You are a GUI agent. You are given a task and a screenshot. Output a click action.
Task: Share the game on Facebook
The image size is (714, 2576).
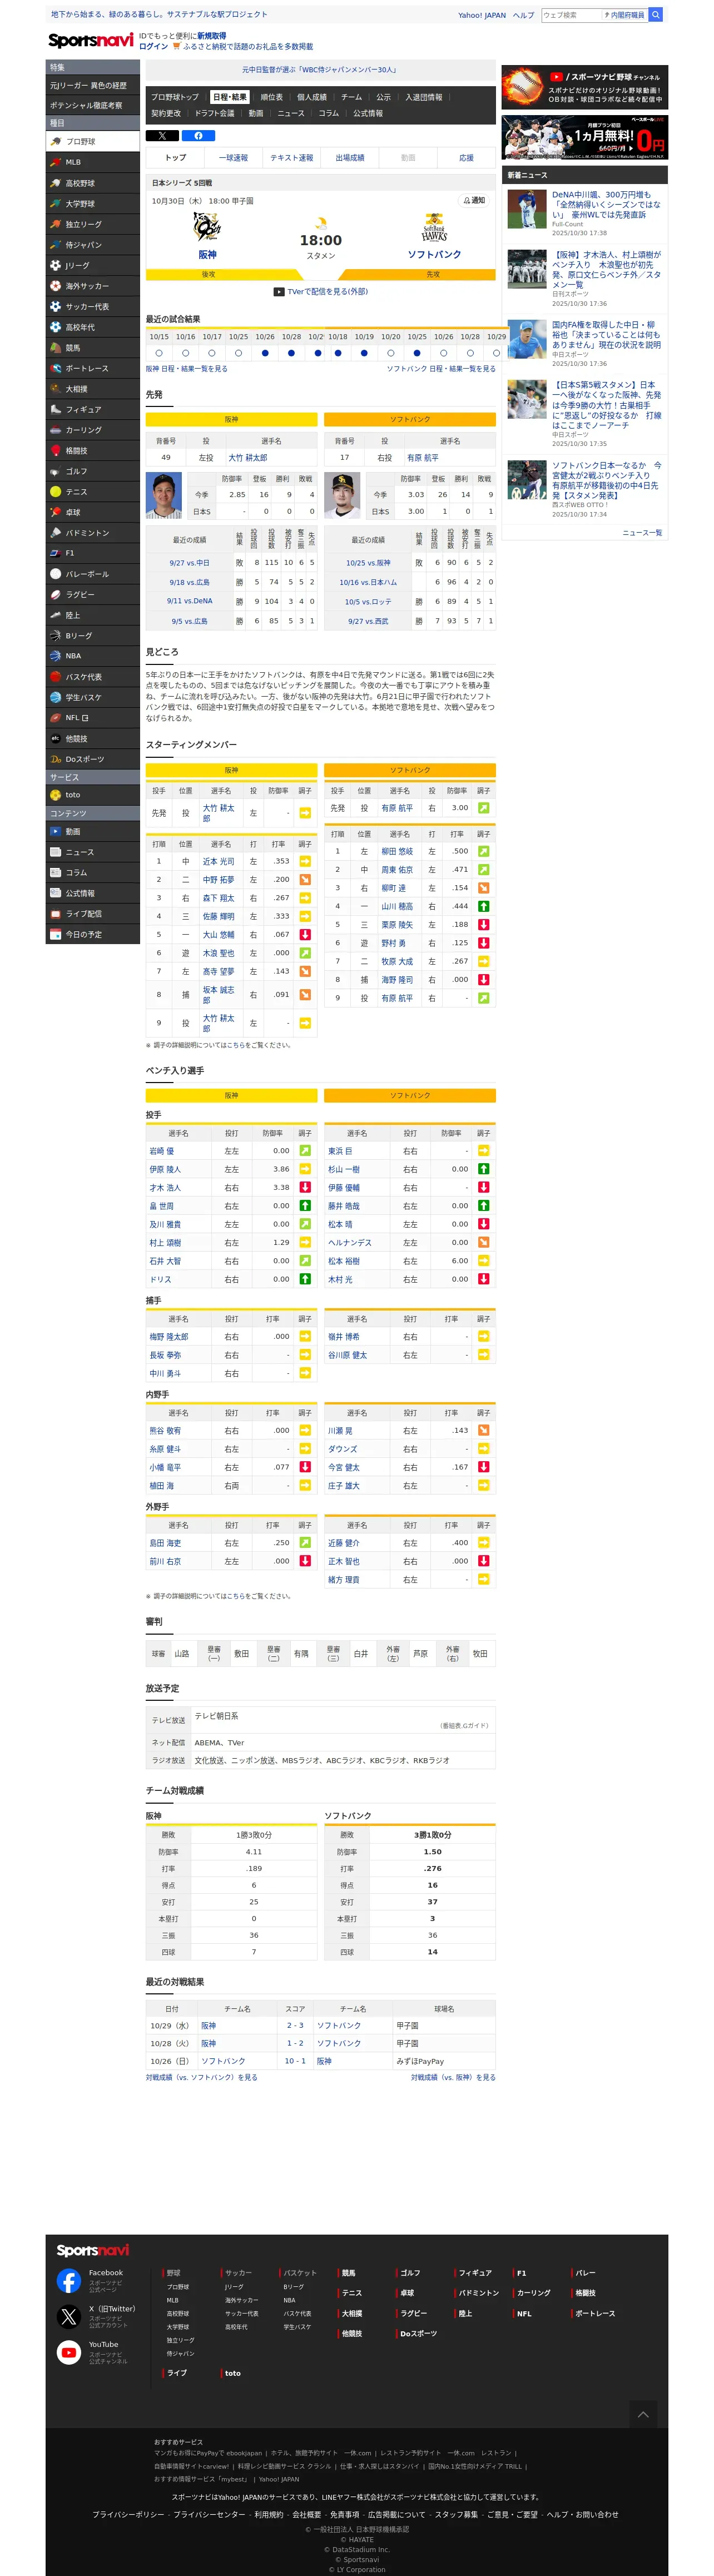[198, 136]
